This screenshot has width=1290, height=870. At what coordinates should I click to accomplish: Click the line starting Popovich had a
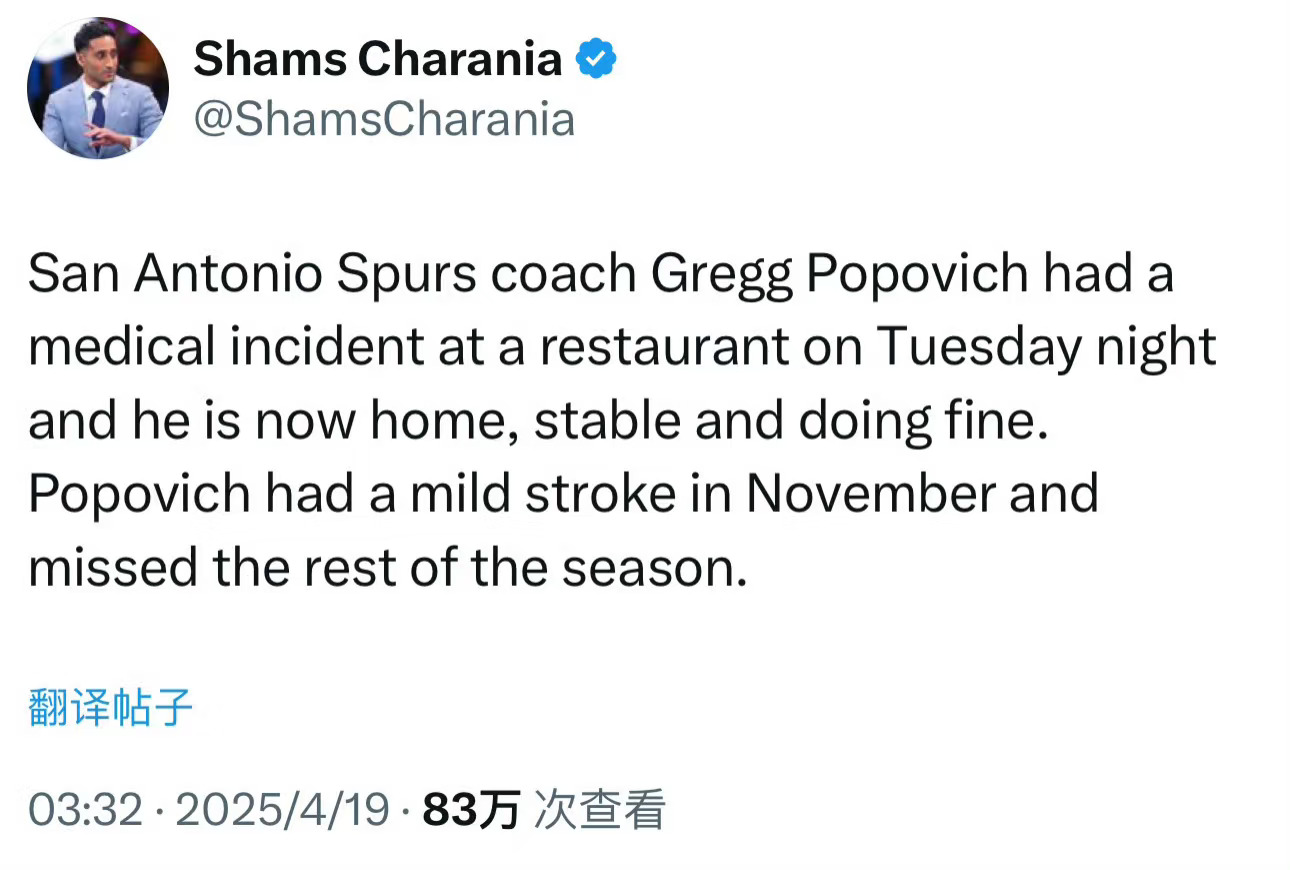coord(563,494)
